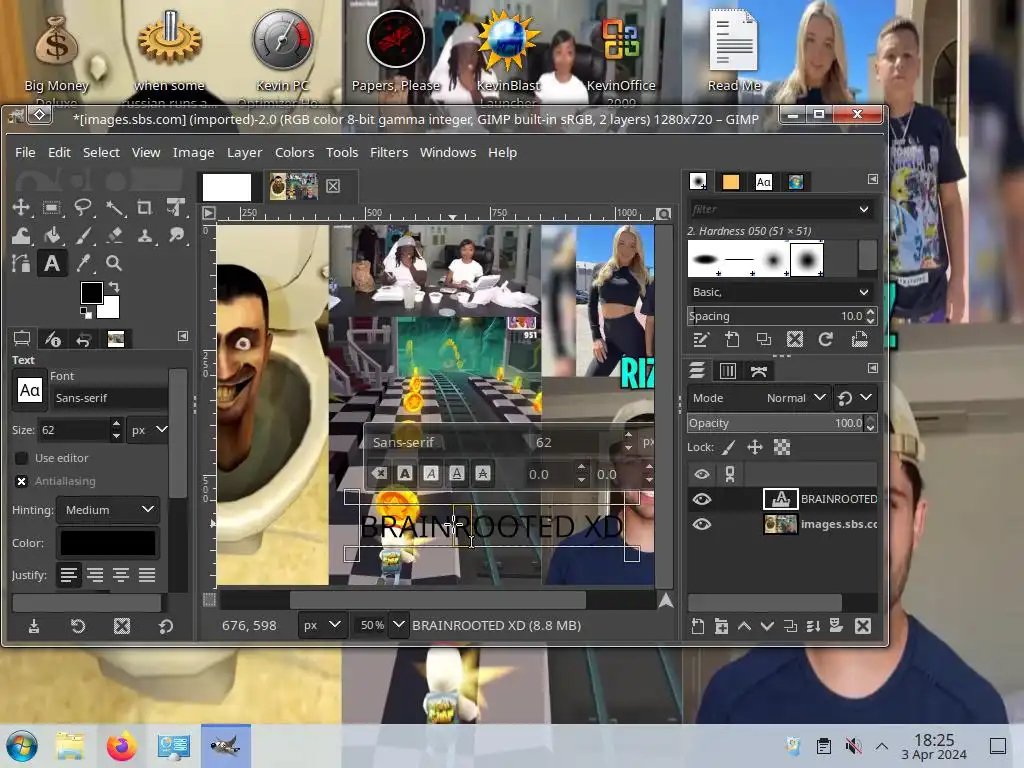Select the Paths tool
Screen dimensions: 1024x768
pyautogui.click(x=21, y=263)
